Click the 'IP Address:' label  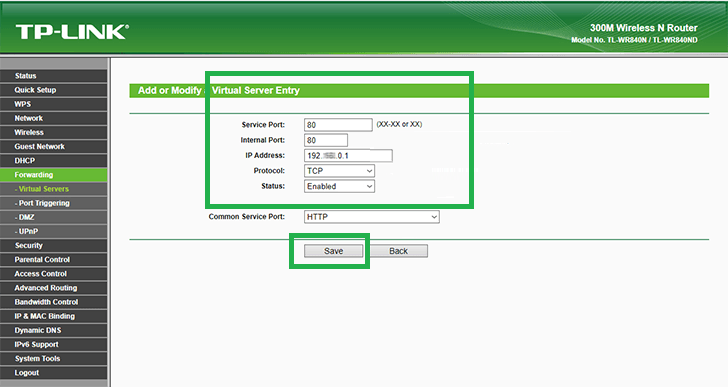(265, 155)
